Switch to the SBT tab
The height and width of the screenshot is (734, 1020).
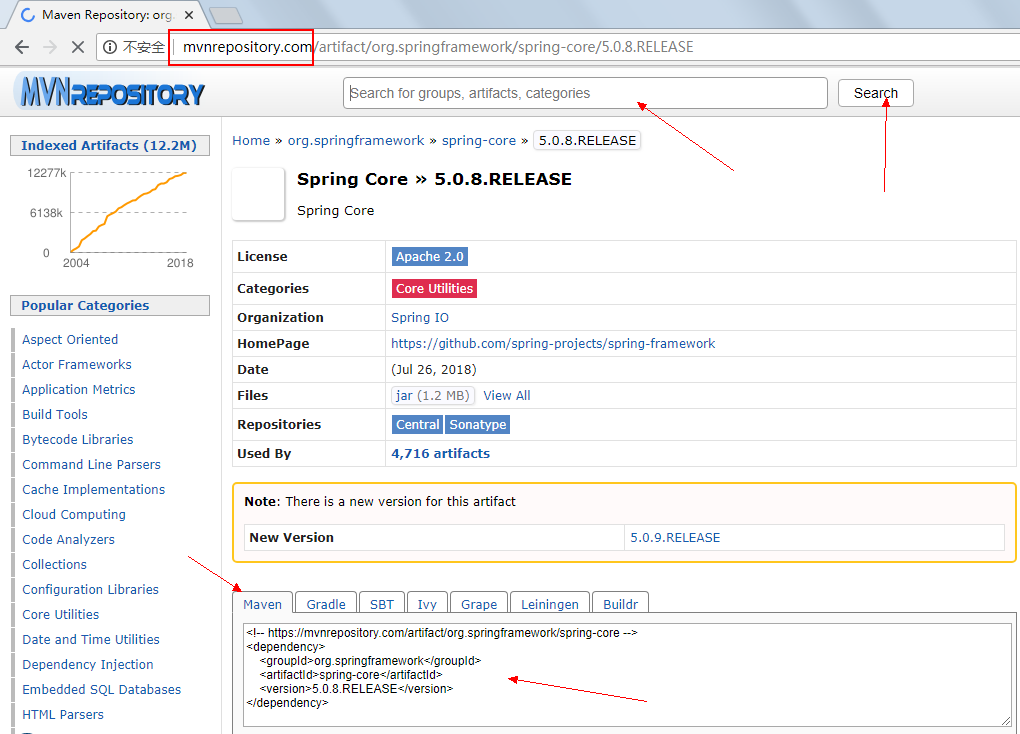pyautogui.click(x=382, y=604)
